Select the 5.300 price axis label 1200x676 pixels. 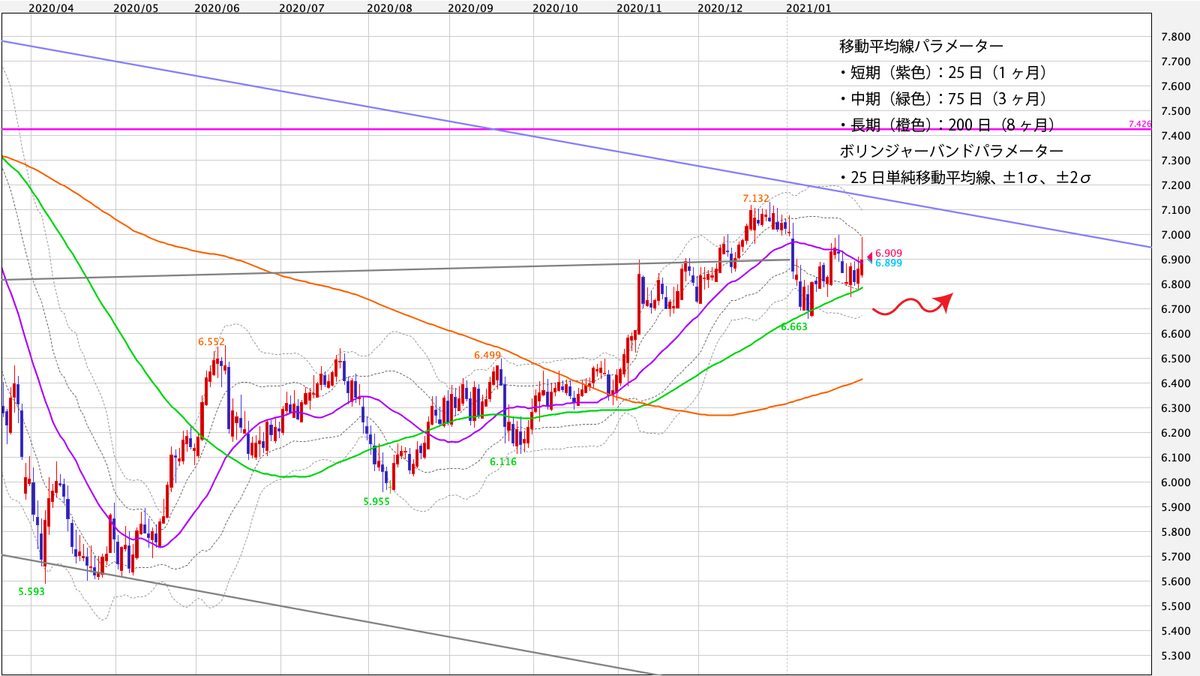pyautogui.click(x=1174, y=656)
